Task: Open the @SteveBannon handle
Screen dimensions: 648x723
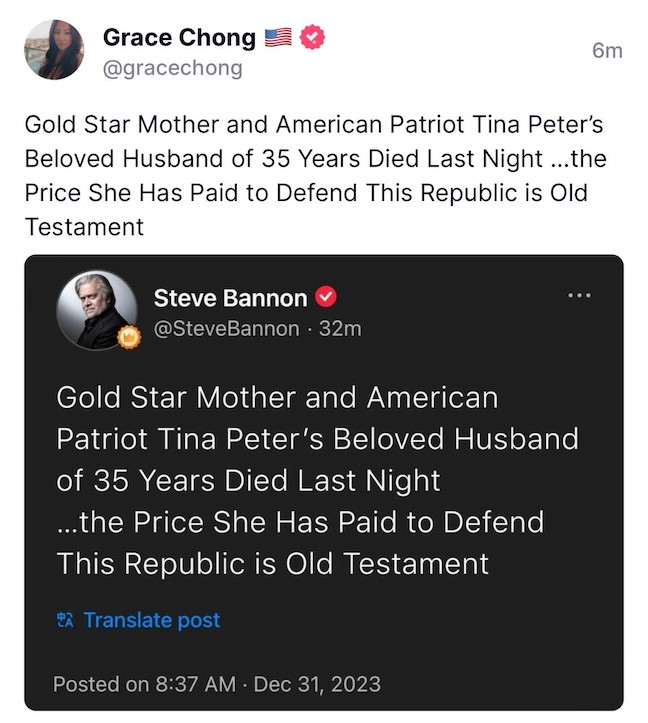Action: (x=225, y=327)
